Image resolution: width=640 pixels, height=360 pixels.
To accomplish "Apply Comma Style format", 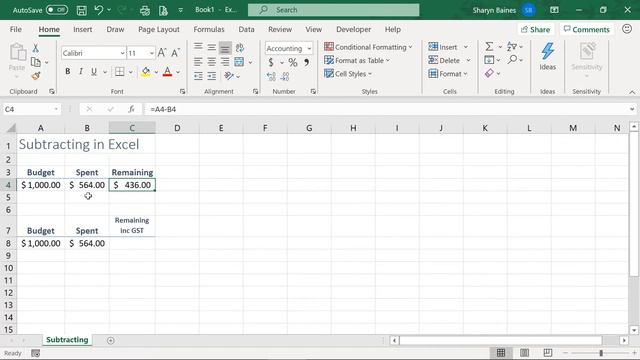I will click(306, 62).
